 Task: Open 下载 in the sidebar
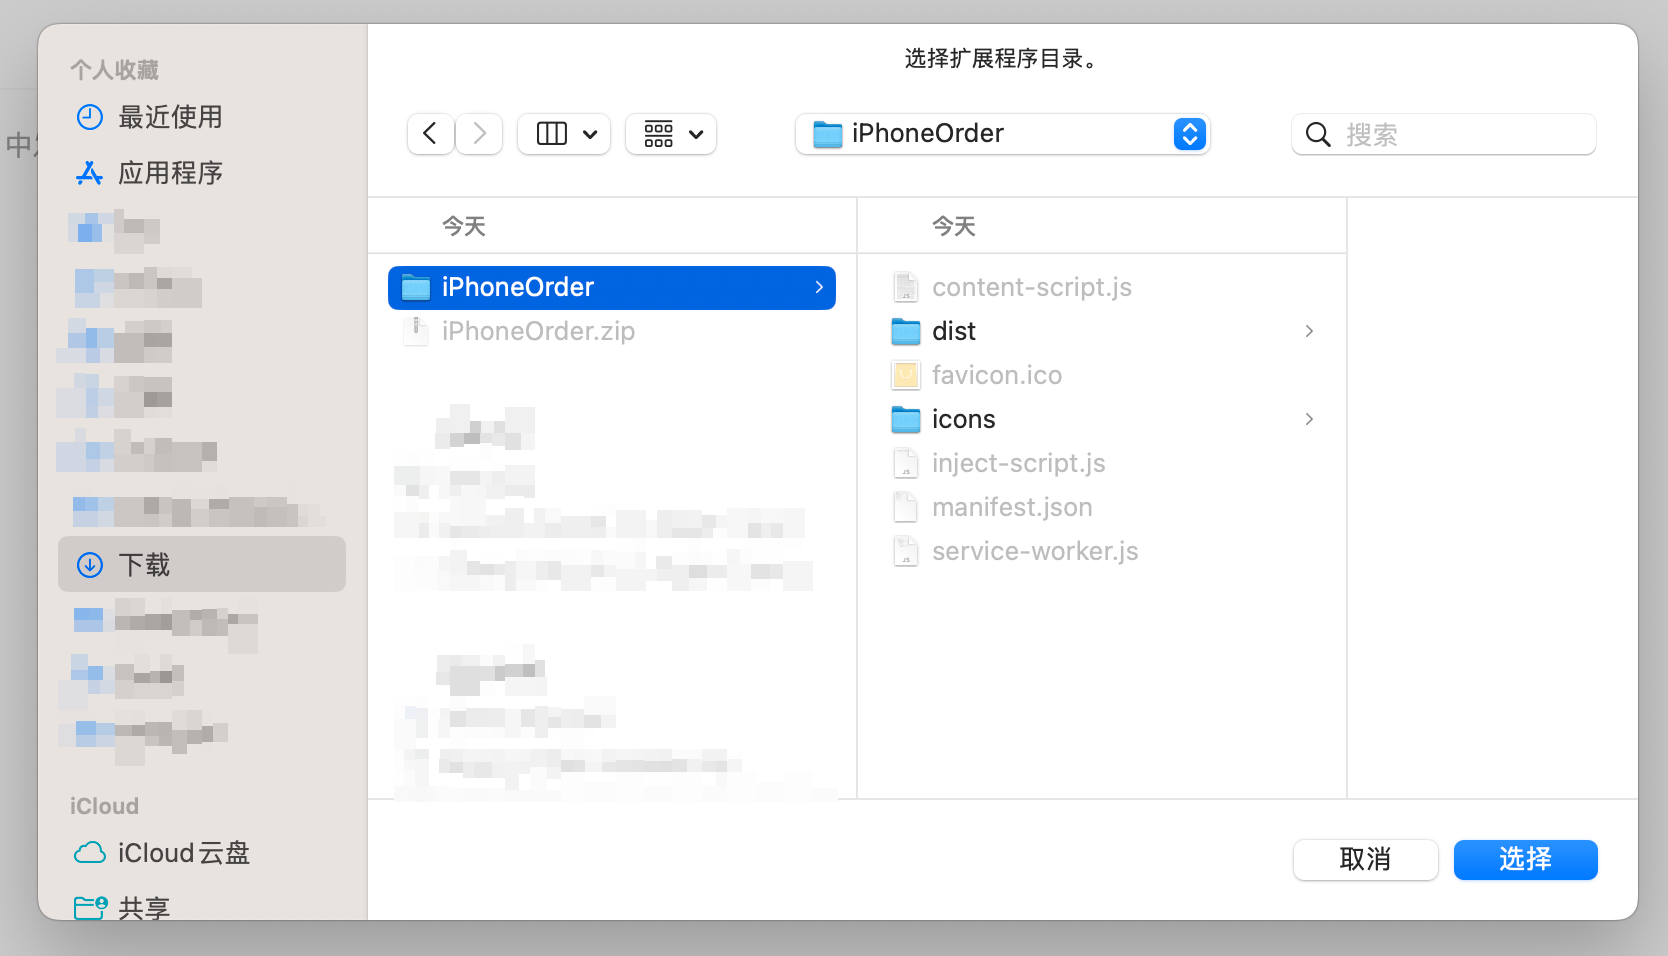(x=202, y=565)
